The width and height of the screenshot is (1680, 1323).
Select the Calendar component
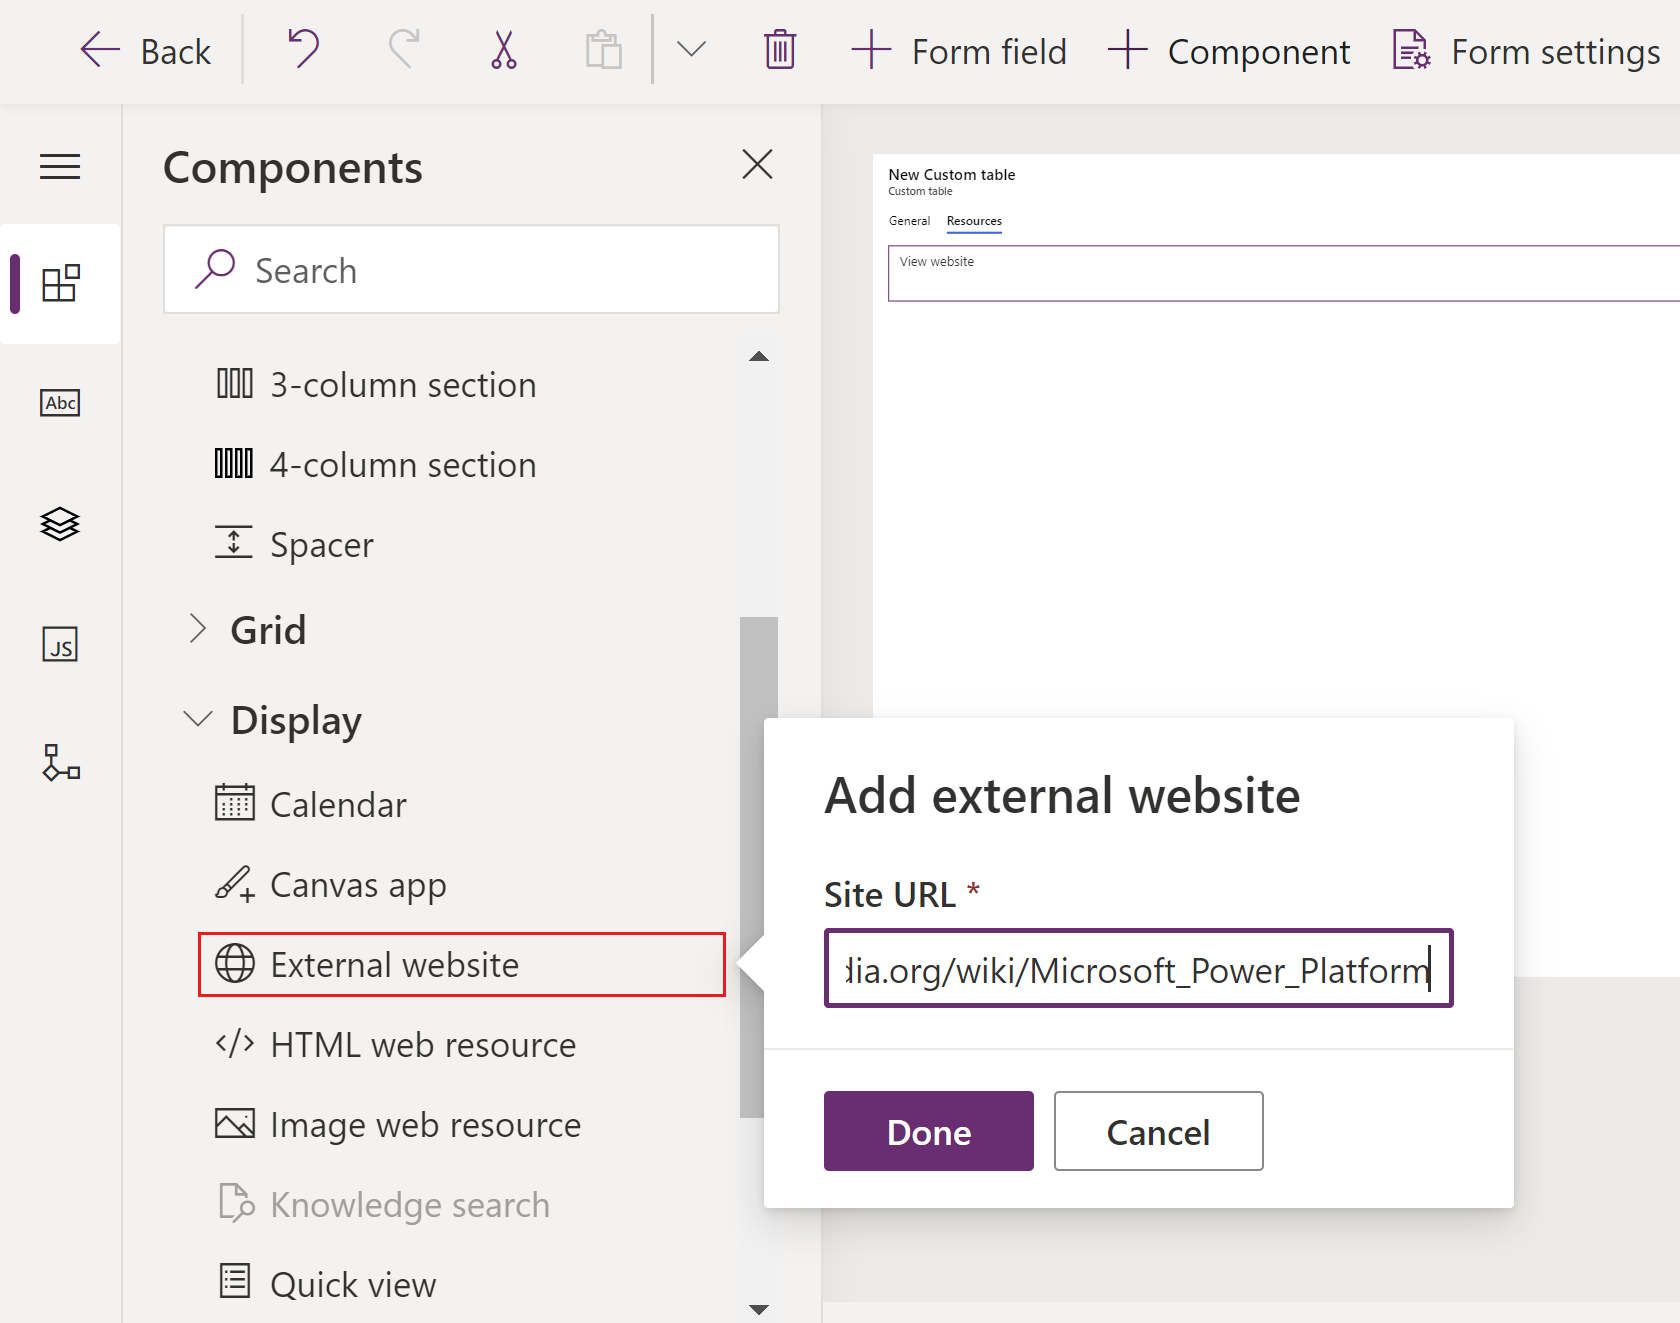click(x=338, y=803)
